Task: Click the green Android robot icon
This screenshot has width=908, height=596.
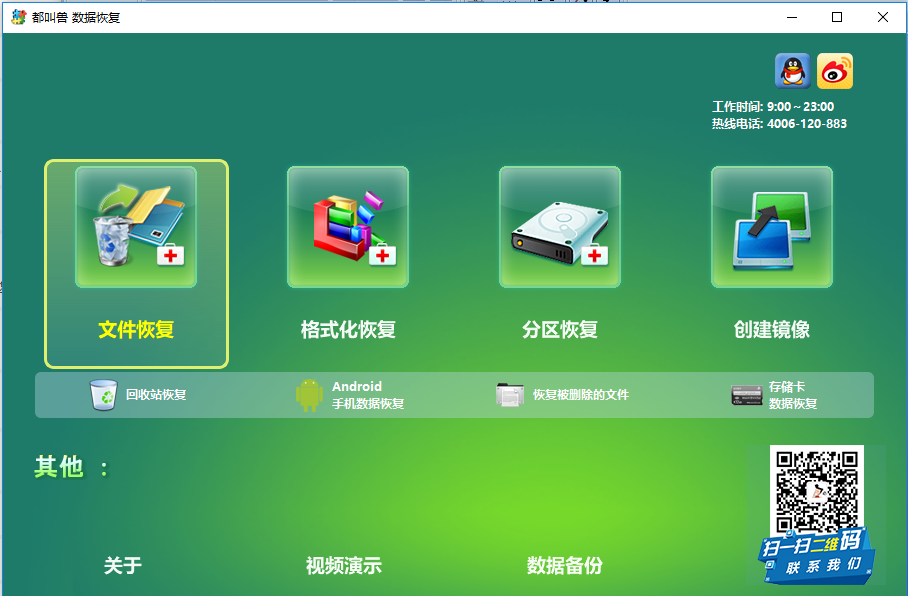Action: 309,395
